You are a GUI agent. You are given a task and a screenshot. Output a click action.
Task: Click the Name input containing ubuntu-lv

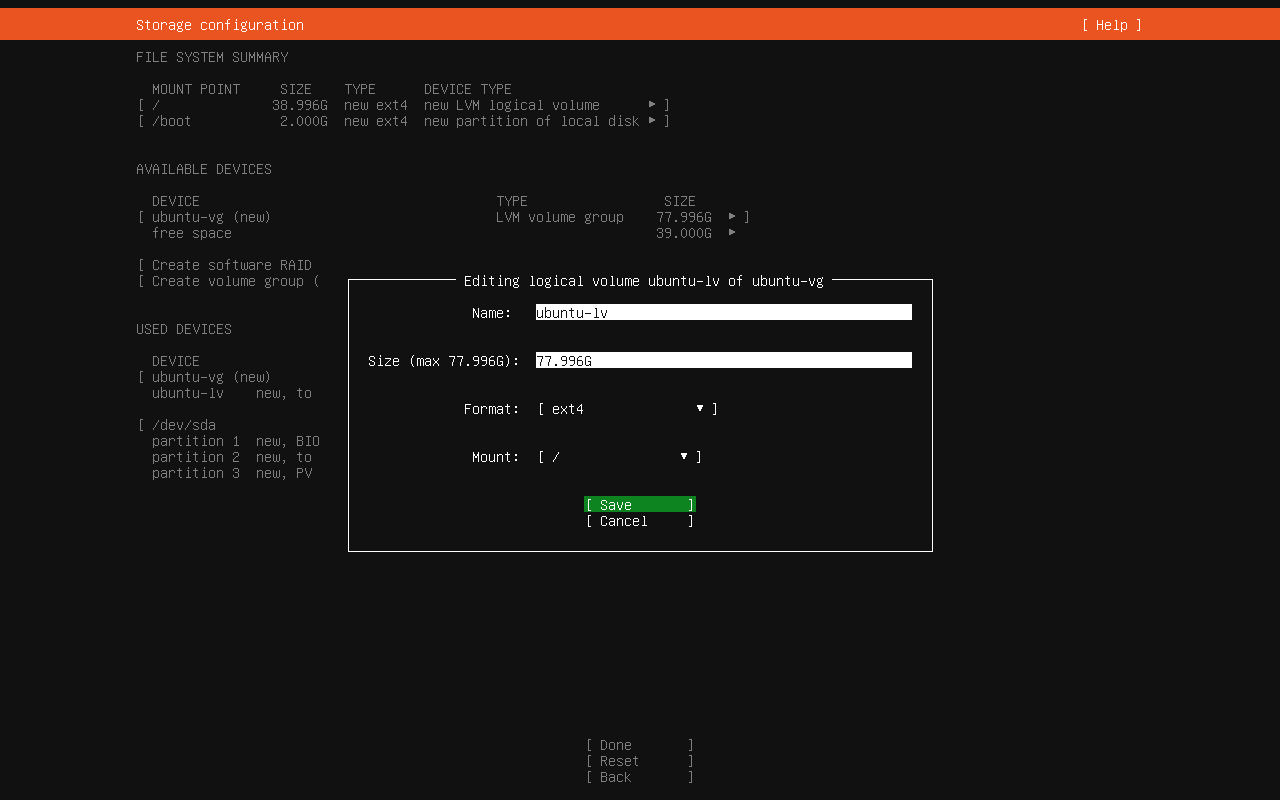point(723,311)
